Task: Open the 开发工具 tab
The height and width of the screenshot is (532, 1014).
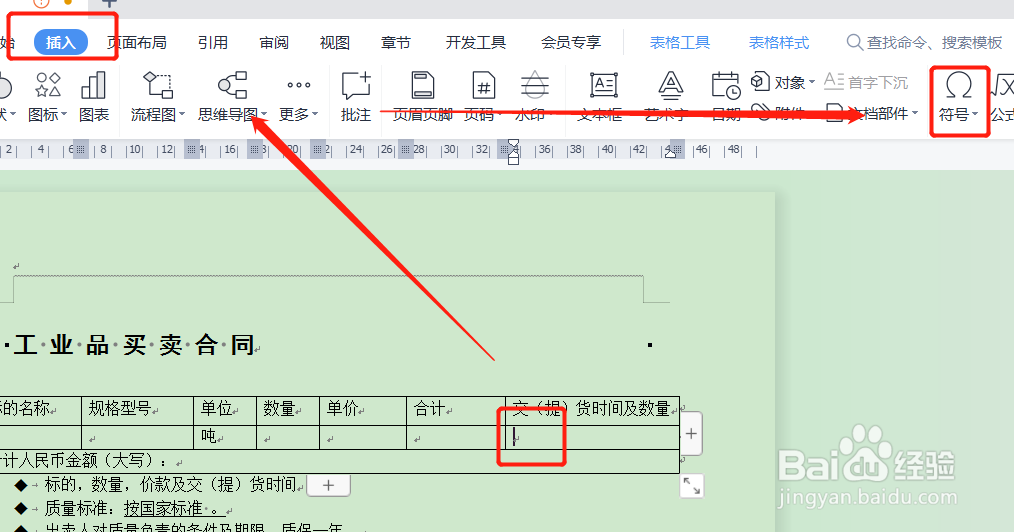Action: (x=475, y=43)
